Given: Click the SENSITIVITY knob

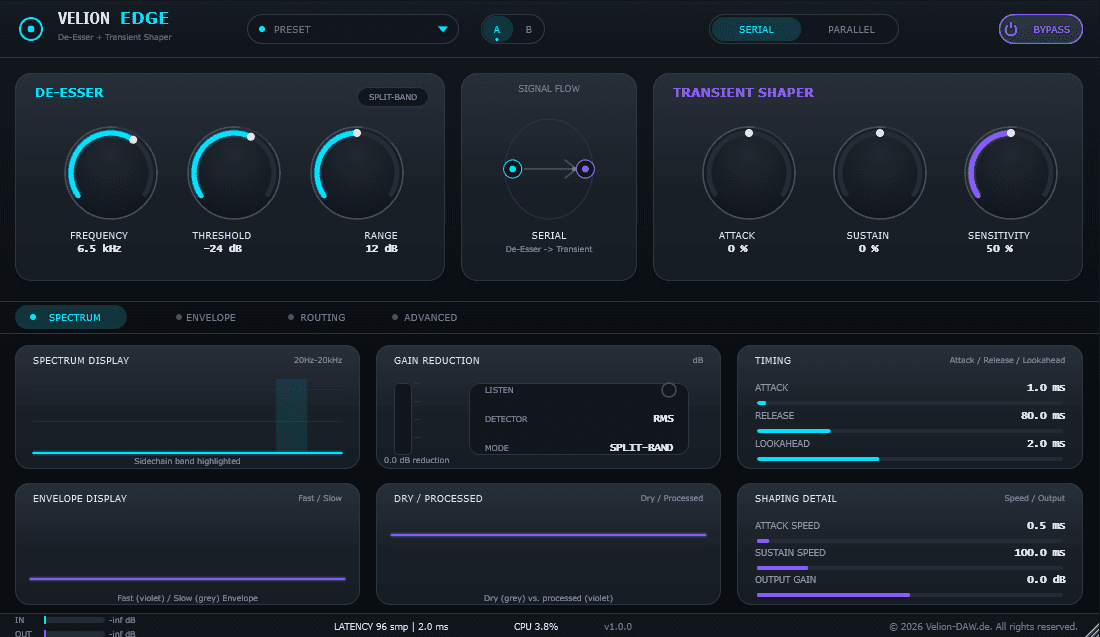Looking at the screenshot, I should point(1010,173).
